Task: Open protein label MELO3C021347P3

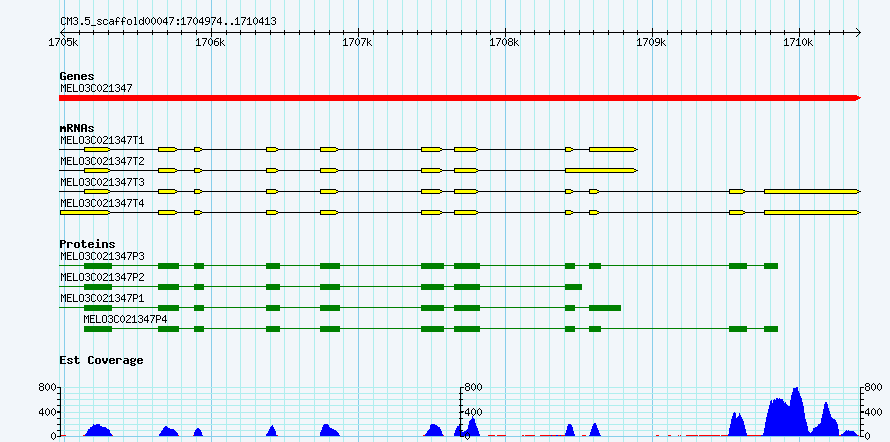Action: 102,256
